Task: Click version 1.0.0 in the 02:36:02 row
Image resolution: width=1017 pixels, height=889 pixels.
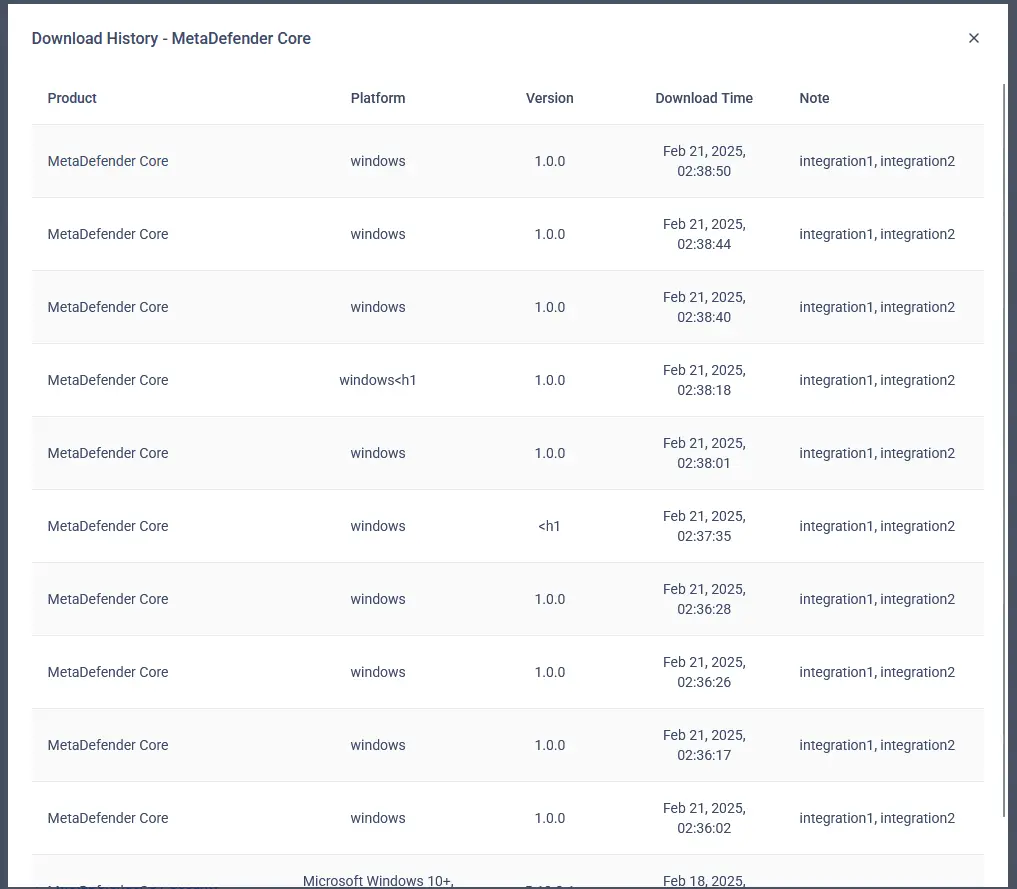Action: tap(549, 818)
